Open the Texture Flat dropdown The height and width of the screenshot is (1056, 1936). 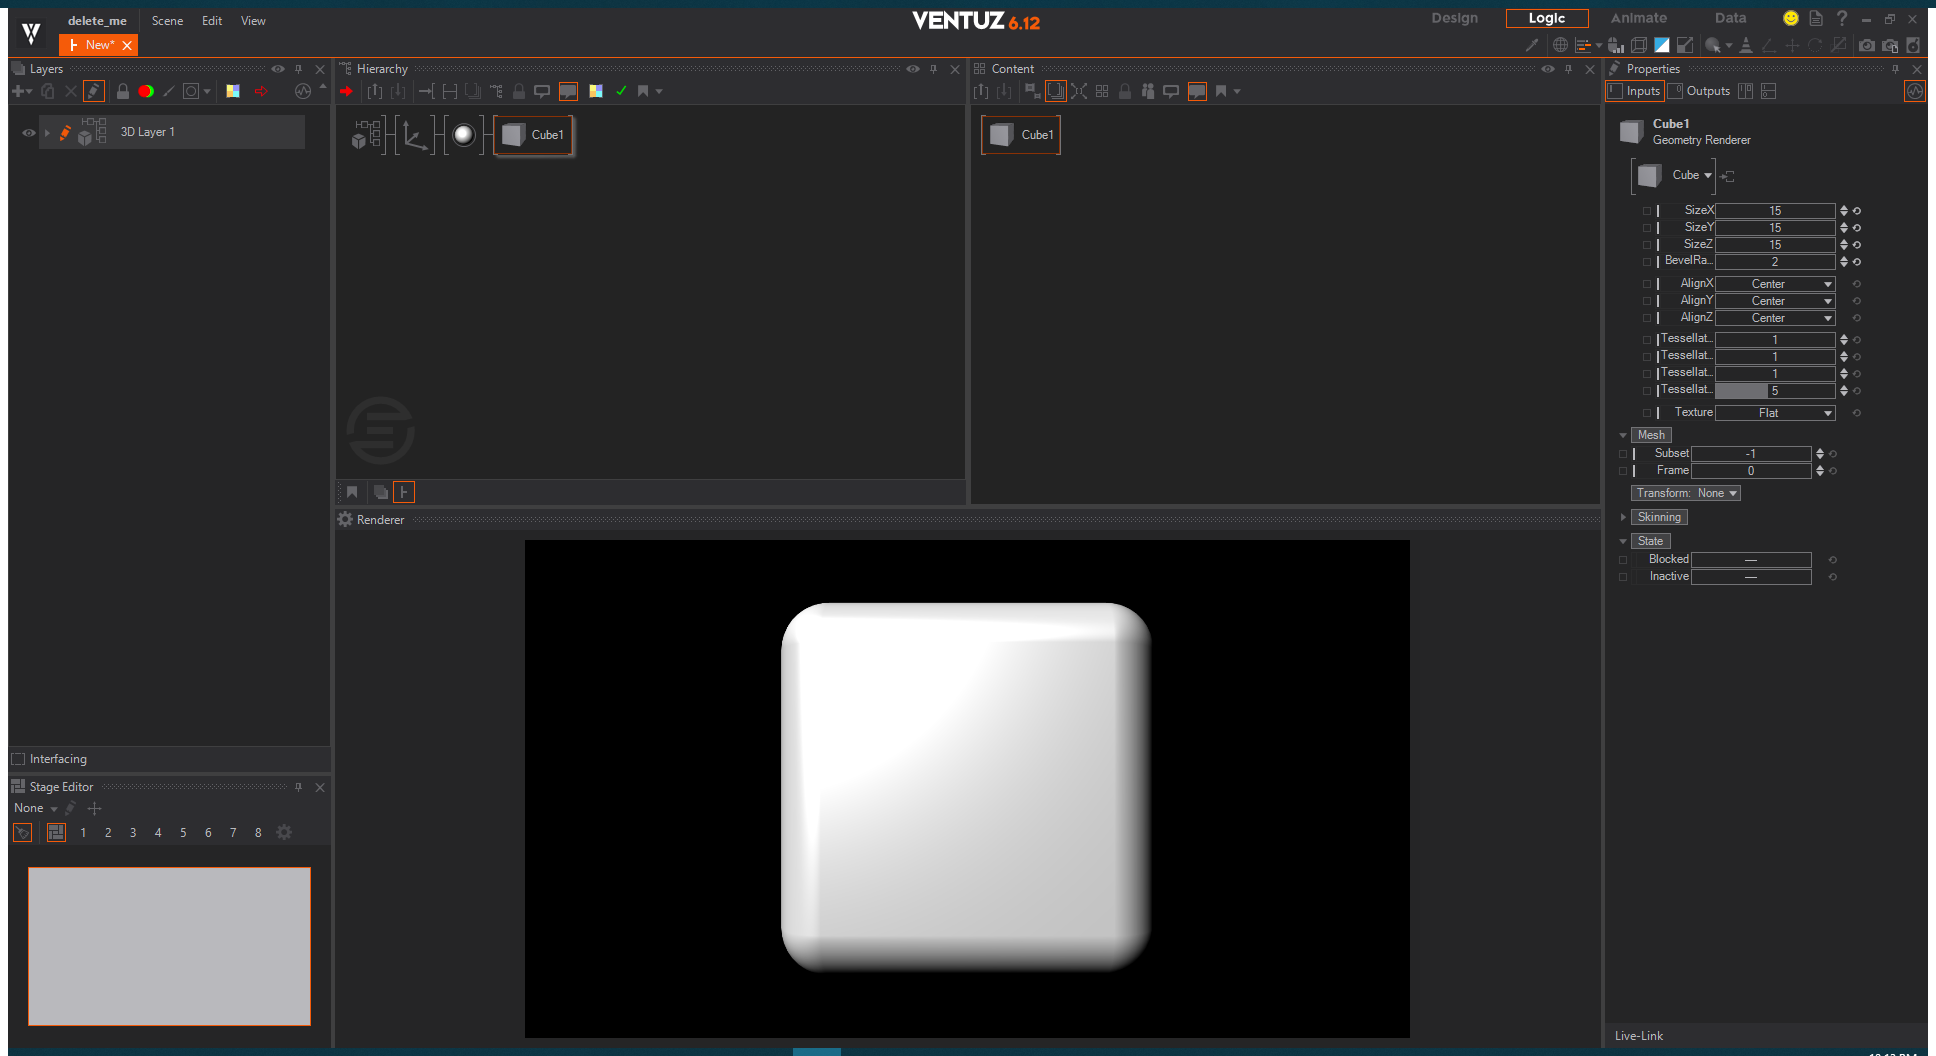point(1775,413)
